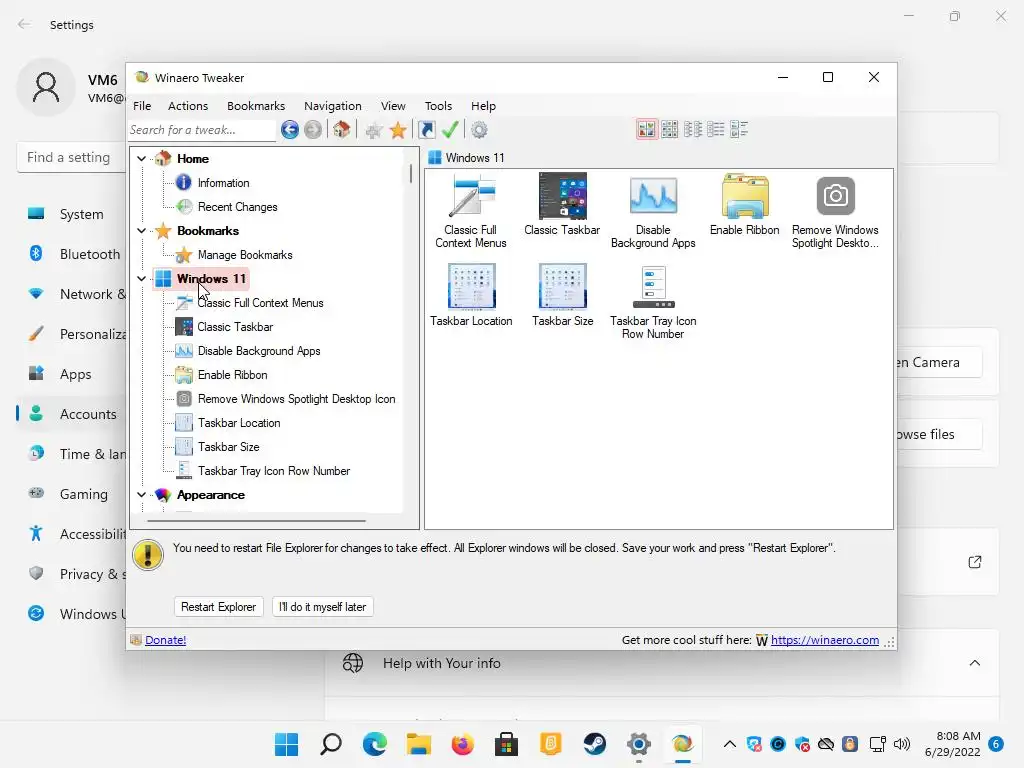Open Home page via toolbar house icon
The image size is (1024, 768).
[342, 129]
